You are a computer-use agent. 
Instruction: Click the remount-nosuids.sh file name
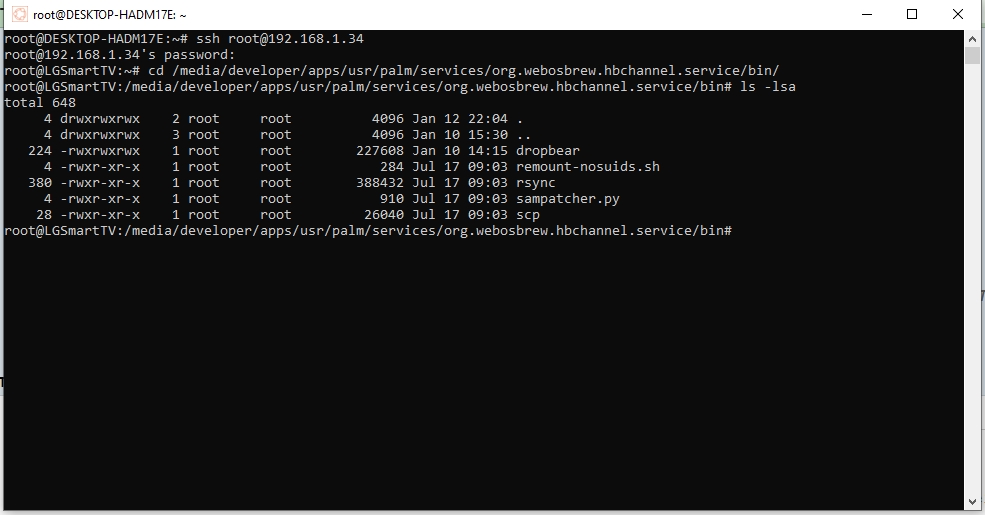[587, 167]
